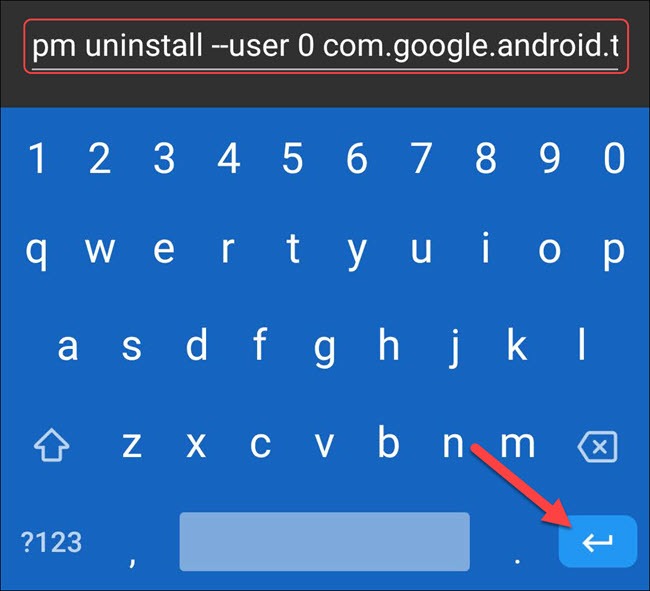The height and width of the screenshot is (591, 650).
Task: Tap the letter b key
Action: pos(388,442)
